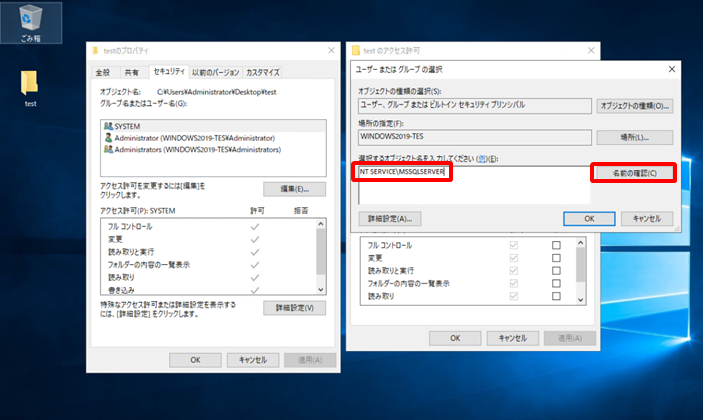Click the location field WINDOWS2019-TES
This screenshot has width=703, height=420.
click(475, 137)
